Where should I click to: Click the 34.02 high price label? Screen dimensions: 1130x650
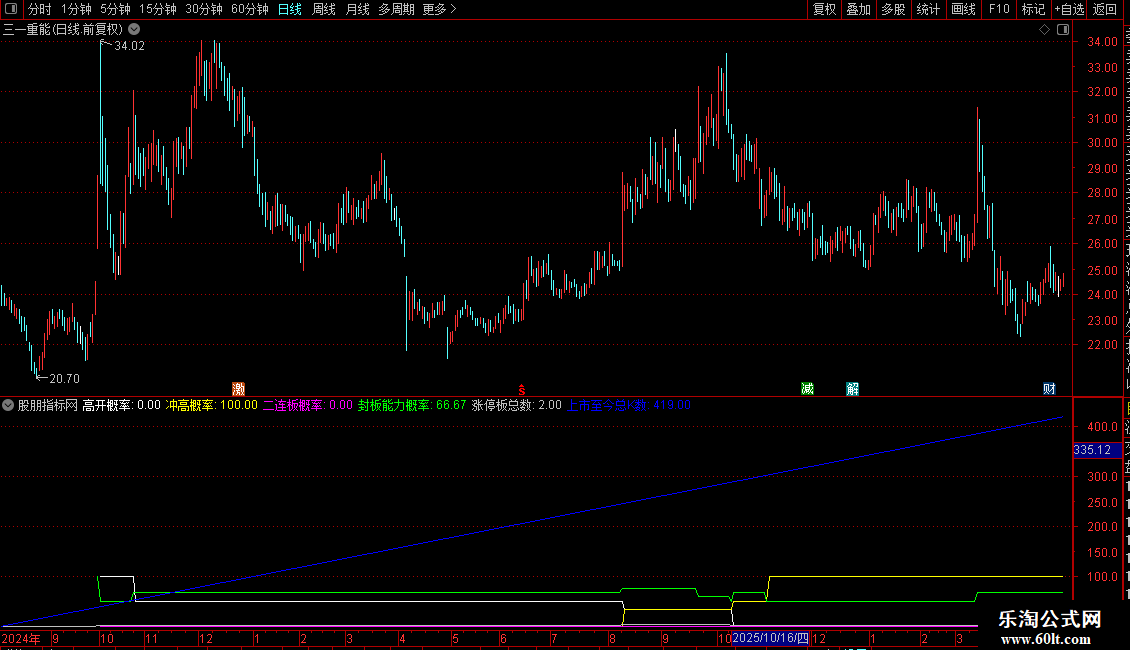(130, 46)
